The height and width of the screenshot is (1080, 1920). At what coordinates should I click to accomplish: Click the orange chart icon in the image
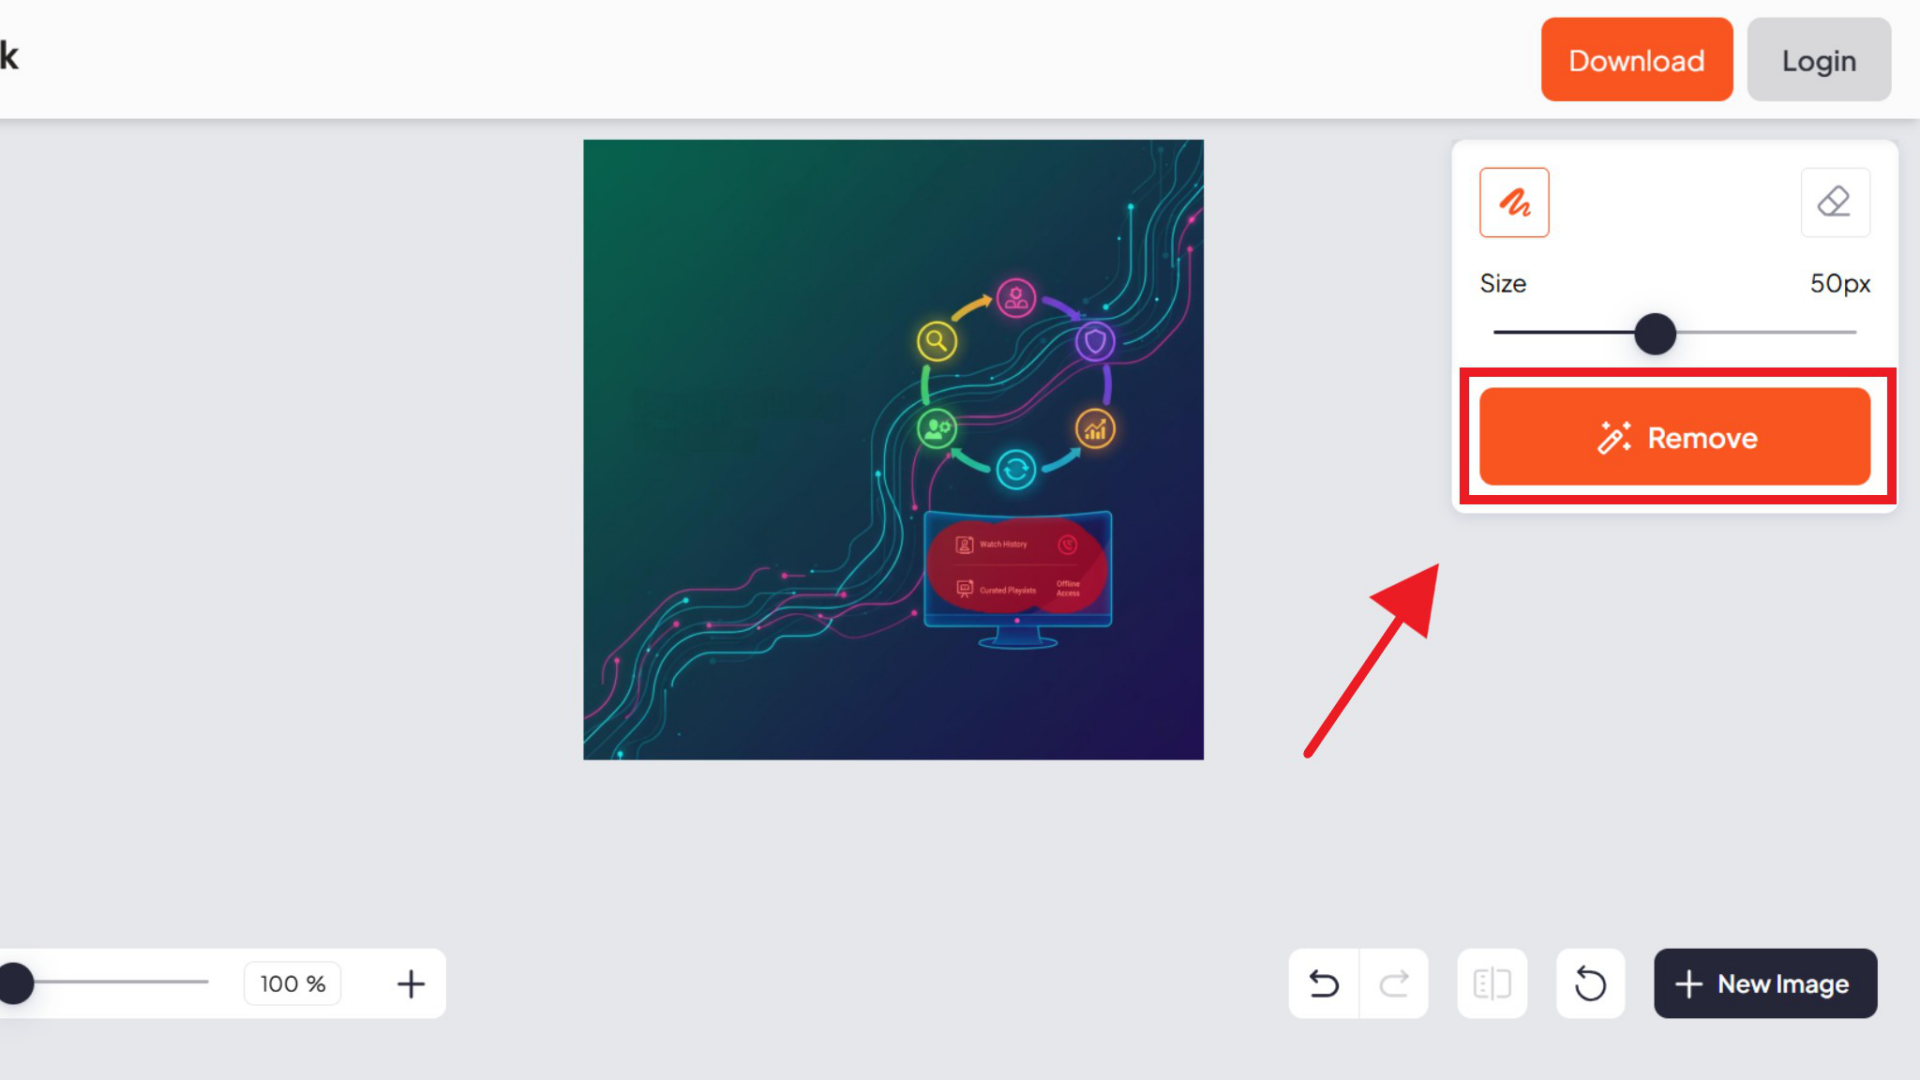1096,430
